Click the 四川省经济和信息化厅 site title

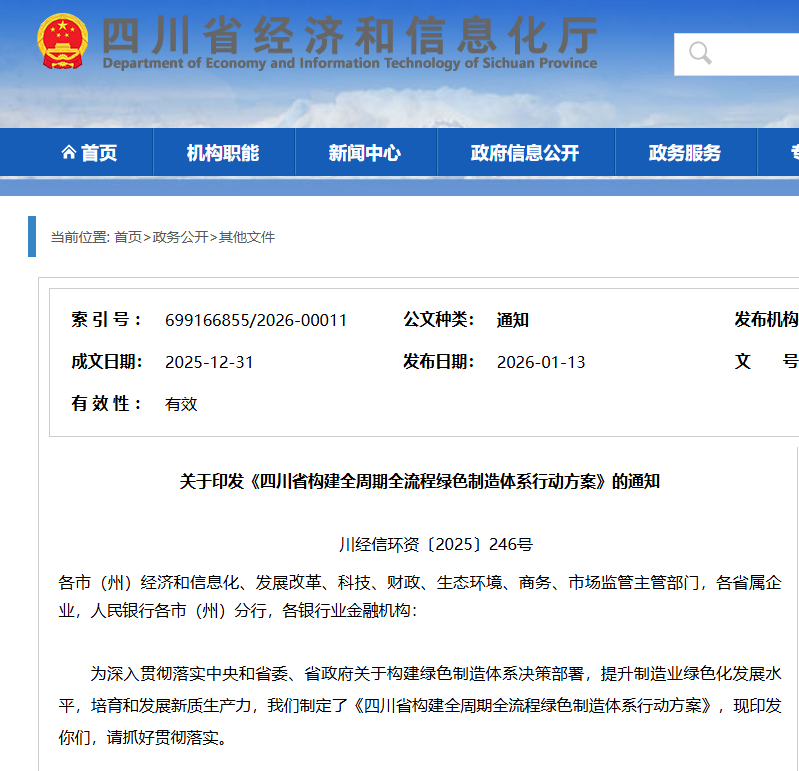[350, 34]
